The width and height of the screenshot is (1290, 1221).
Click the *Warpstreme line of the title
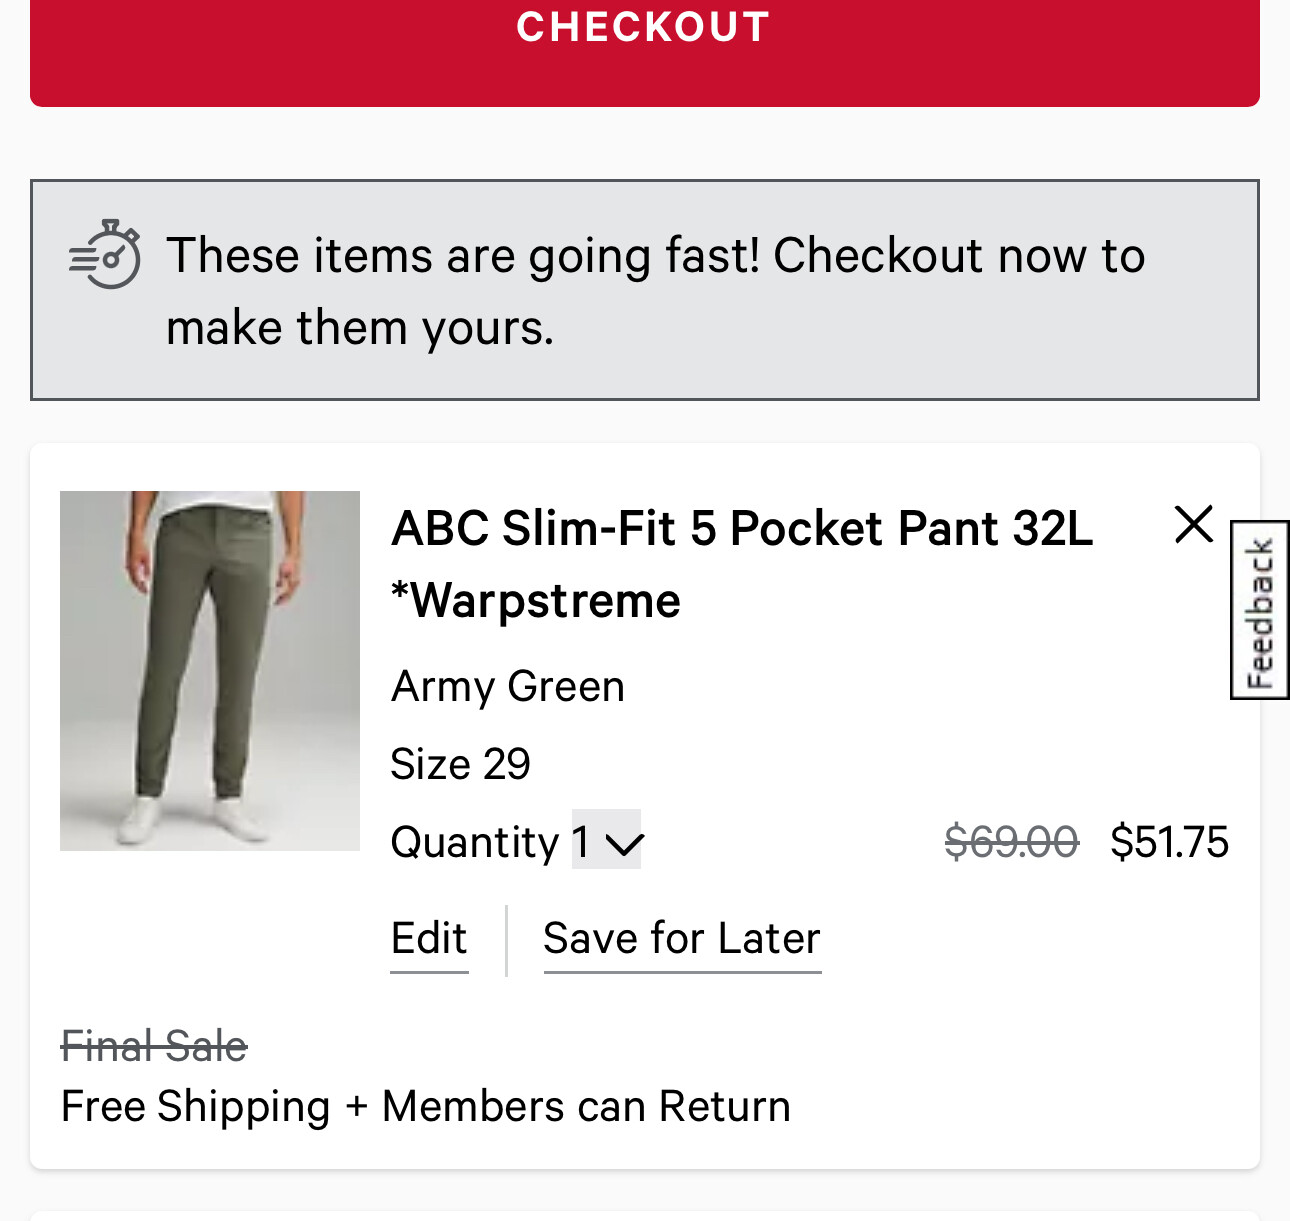click(536, 601)
